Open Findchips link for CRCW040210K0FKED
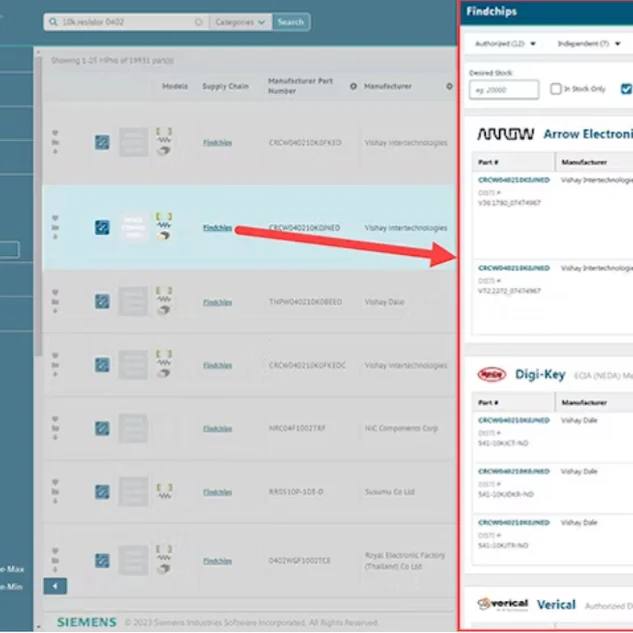 coord(217,143)
